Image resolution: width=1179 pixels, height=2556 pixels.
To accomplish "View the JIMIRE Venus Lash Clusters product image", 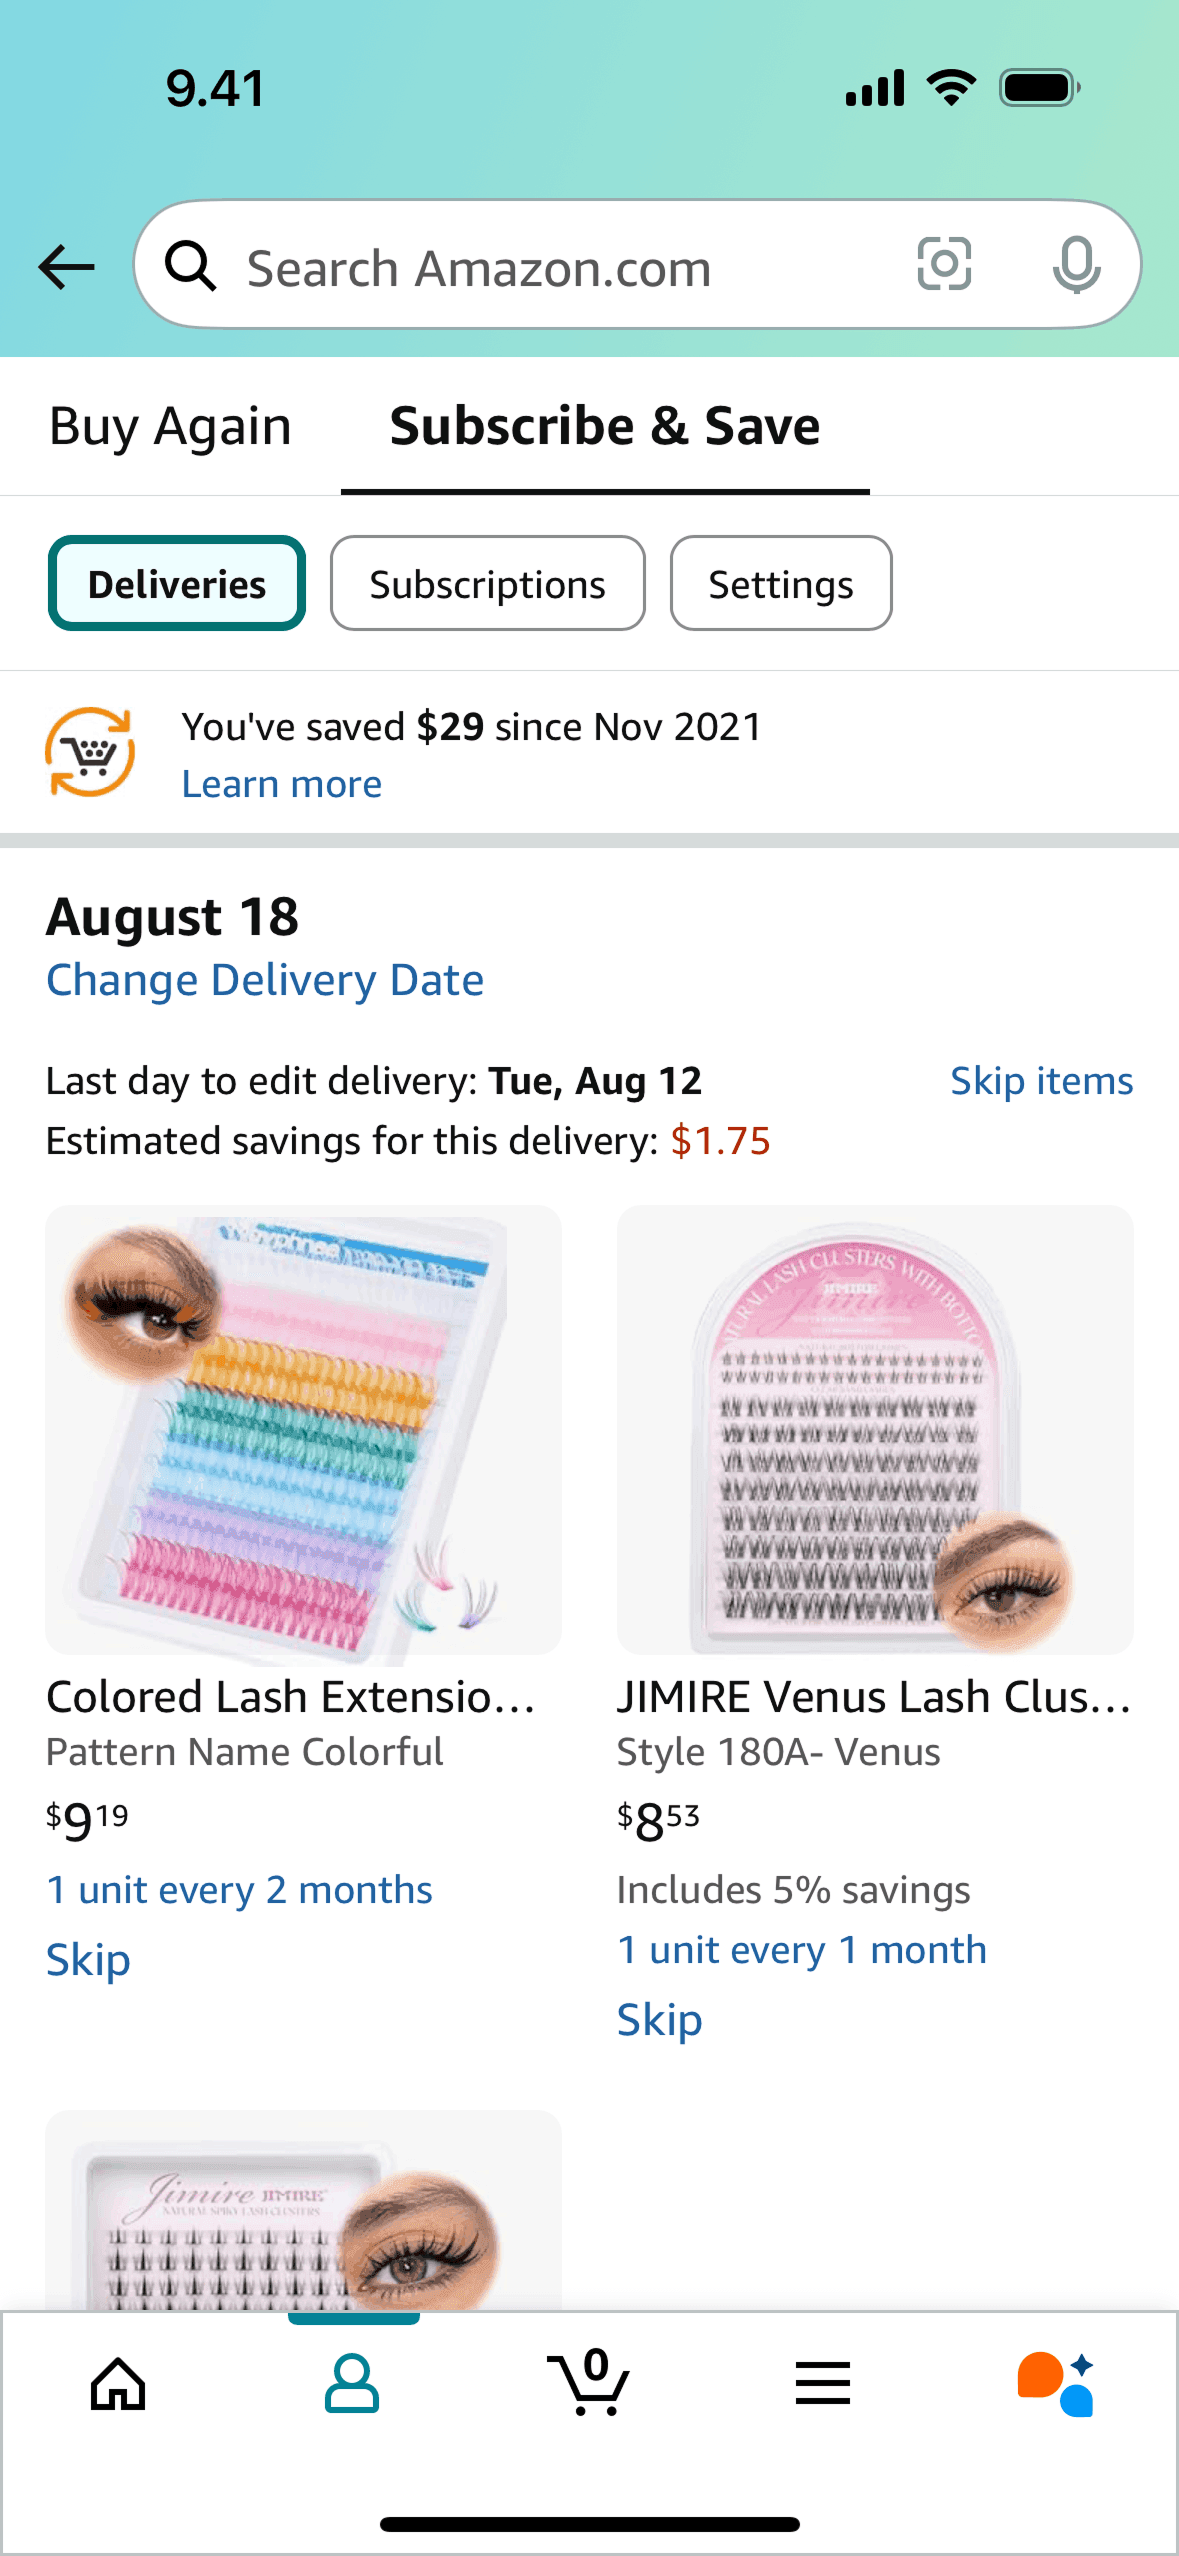I will click(875, 1428).
